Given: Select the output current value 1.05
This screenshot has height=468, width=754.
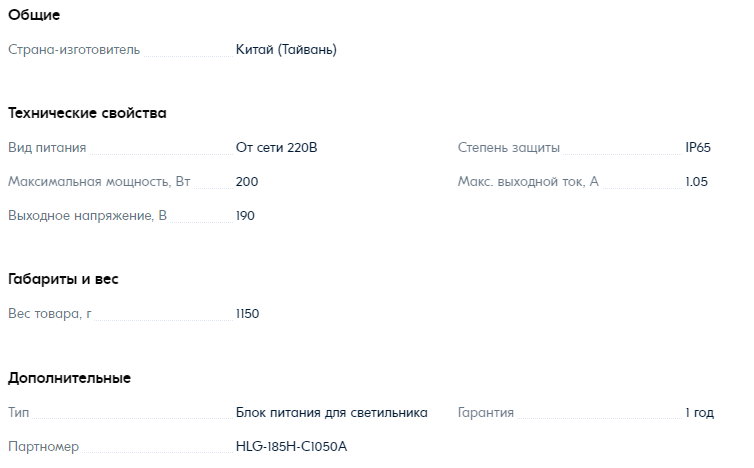Looking at the screenshot, I should click(697, 182).
